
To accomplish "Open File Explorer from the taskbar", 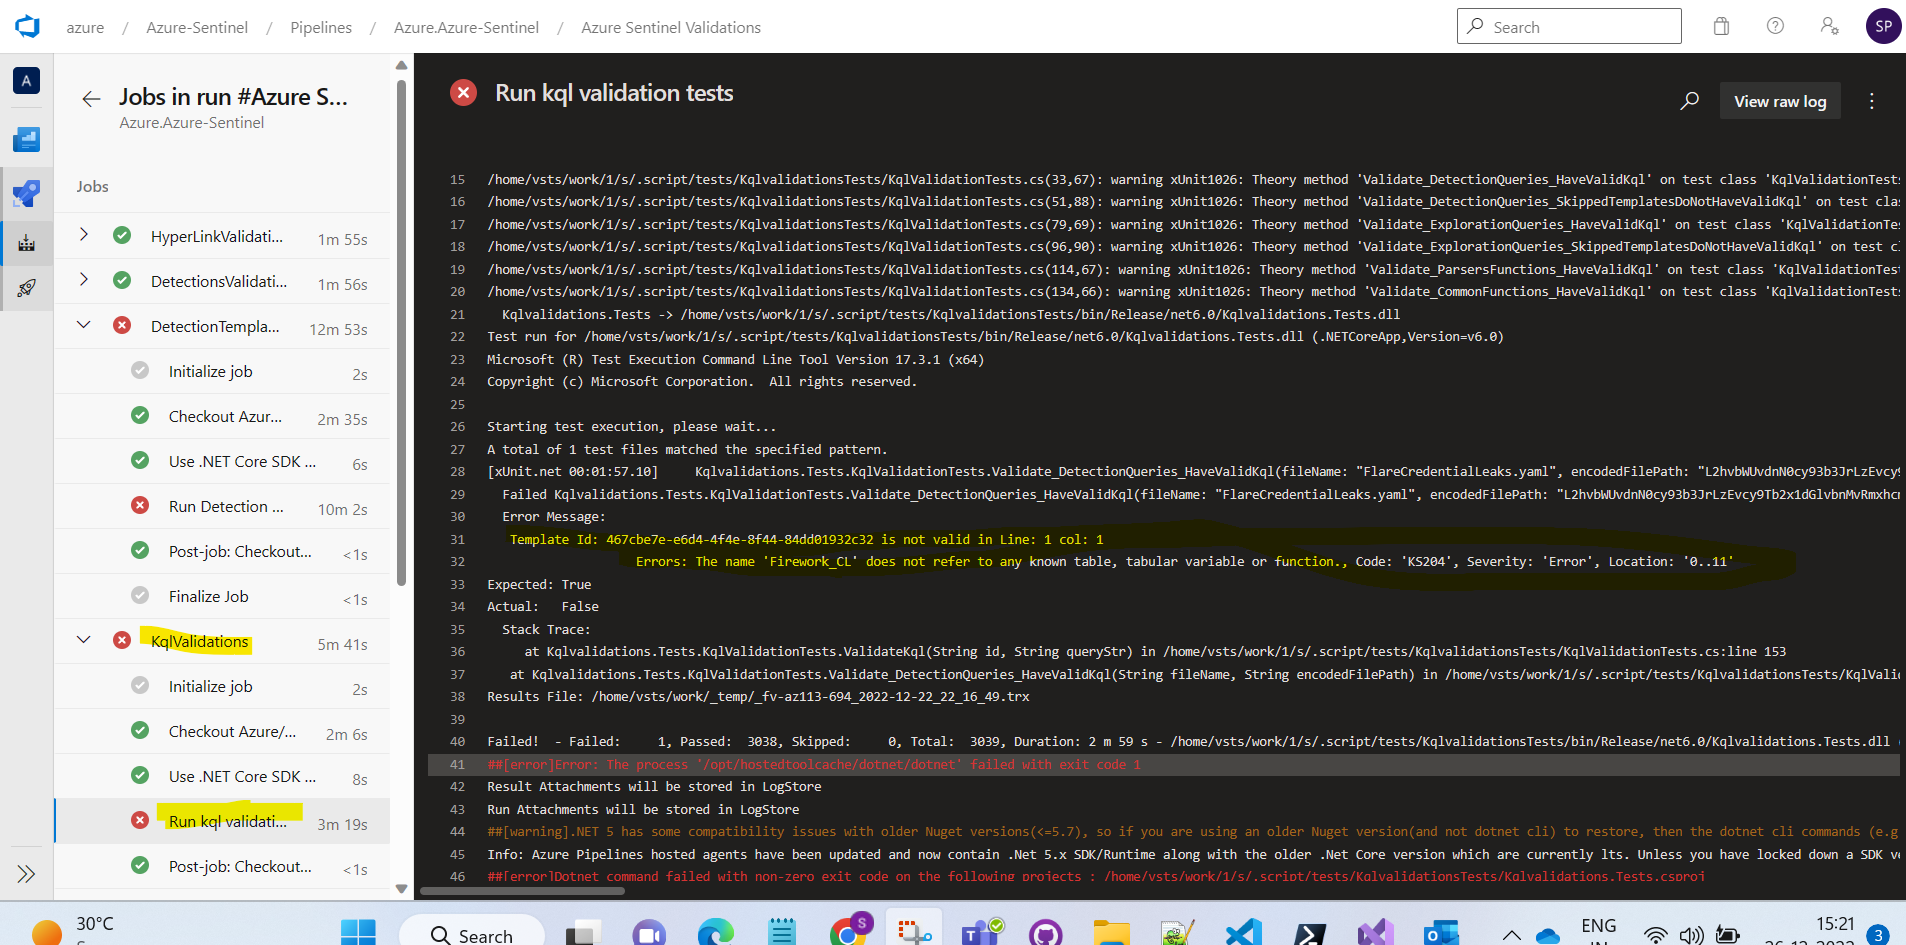I will click(x=1111, y=934).
